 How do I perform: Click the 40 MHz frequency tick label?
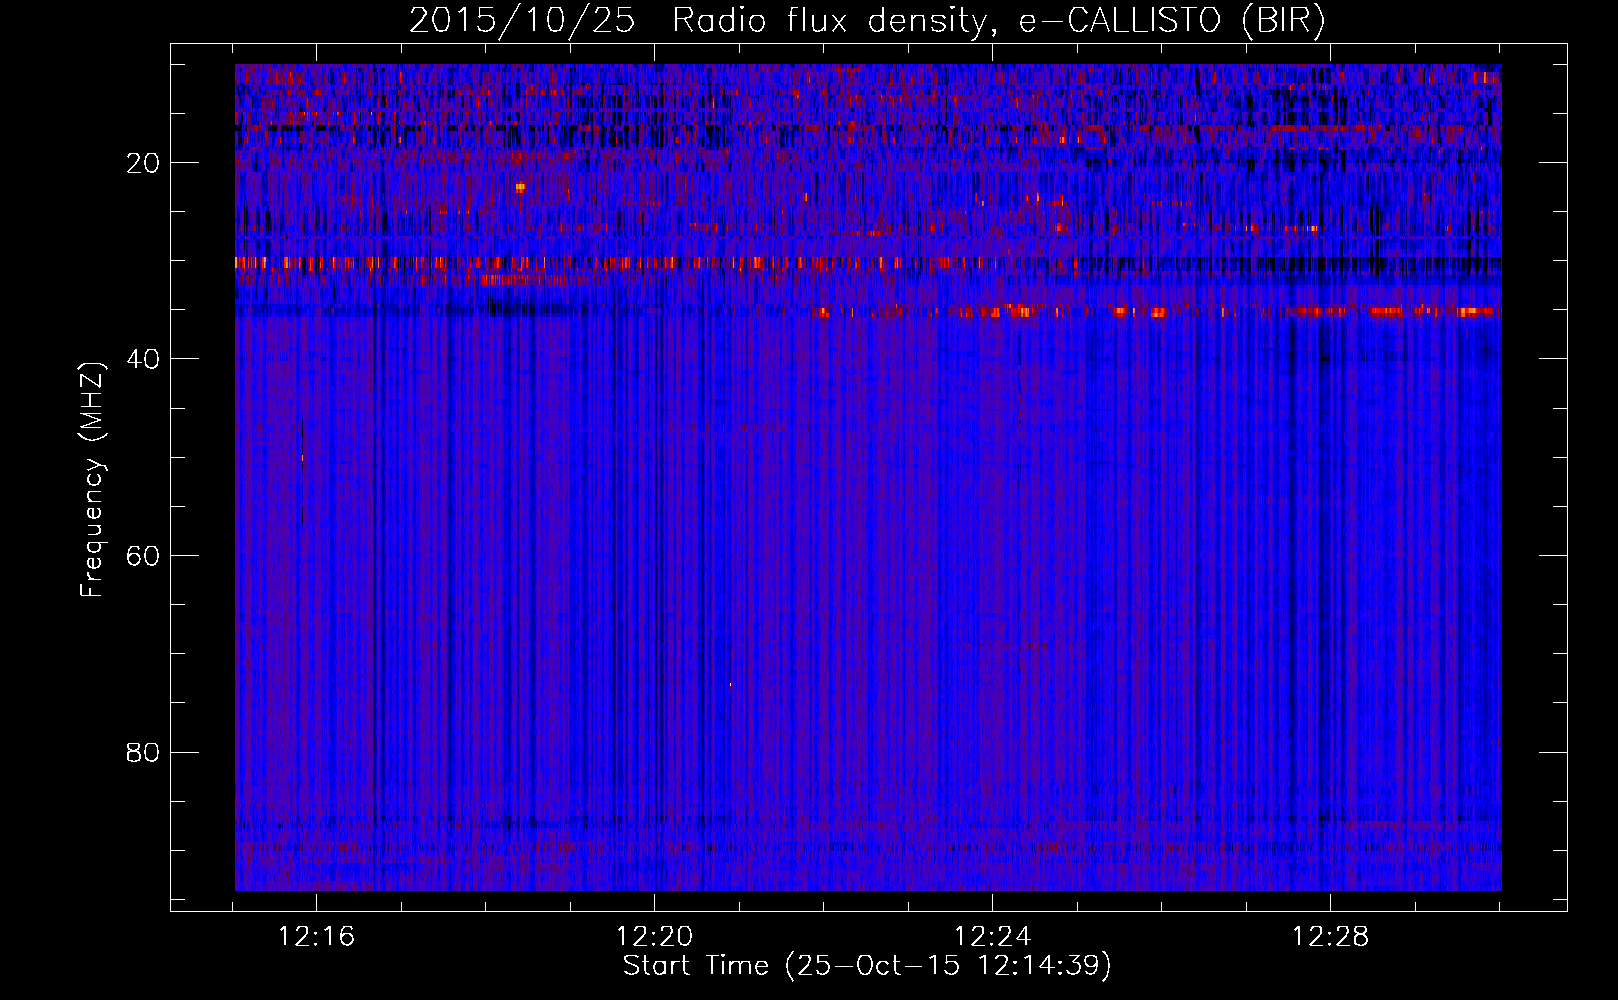(x=143, y=359)
